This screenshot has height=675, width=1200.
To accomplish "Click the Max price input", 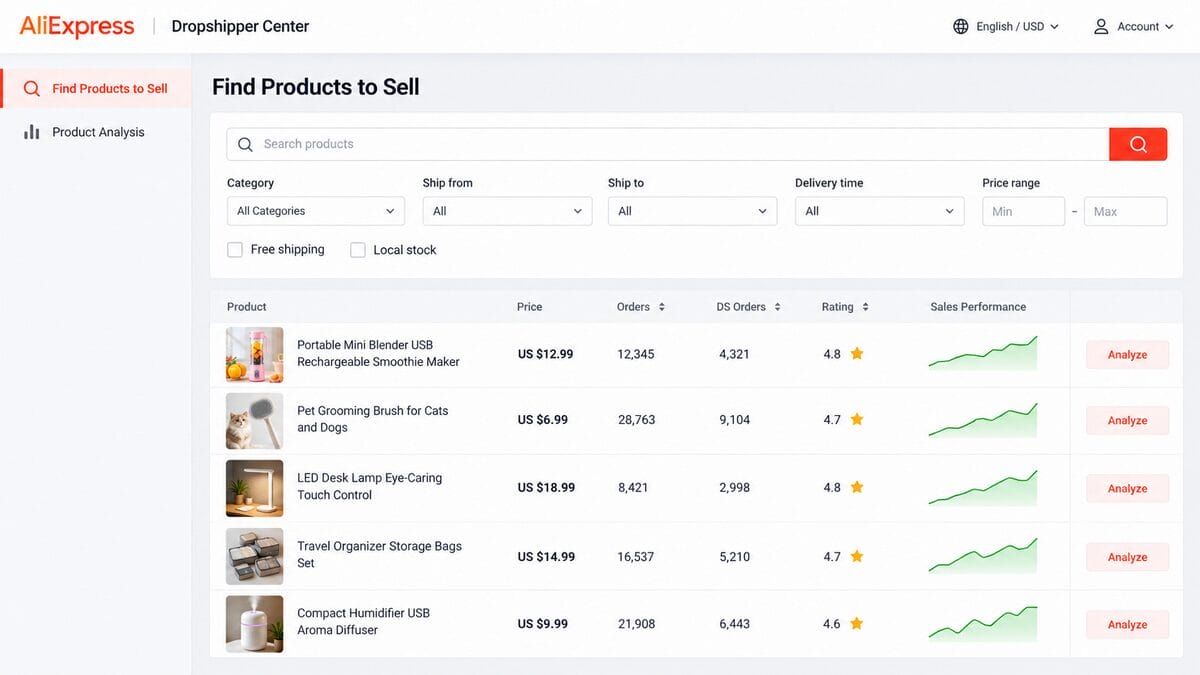I will [x=1125, y=211].
